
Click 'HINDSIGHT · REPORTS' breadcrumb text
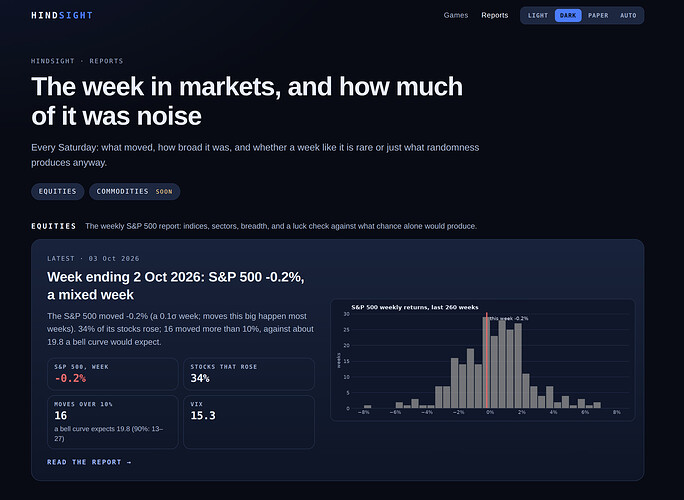(x=77, y=61)
